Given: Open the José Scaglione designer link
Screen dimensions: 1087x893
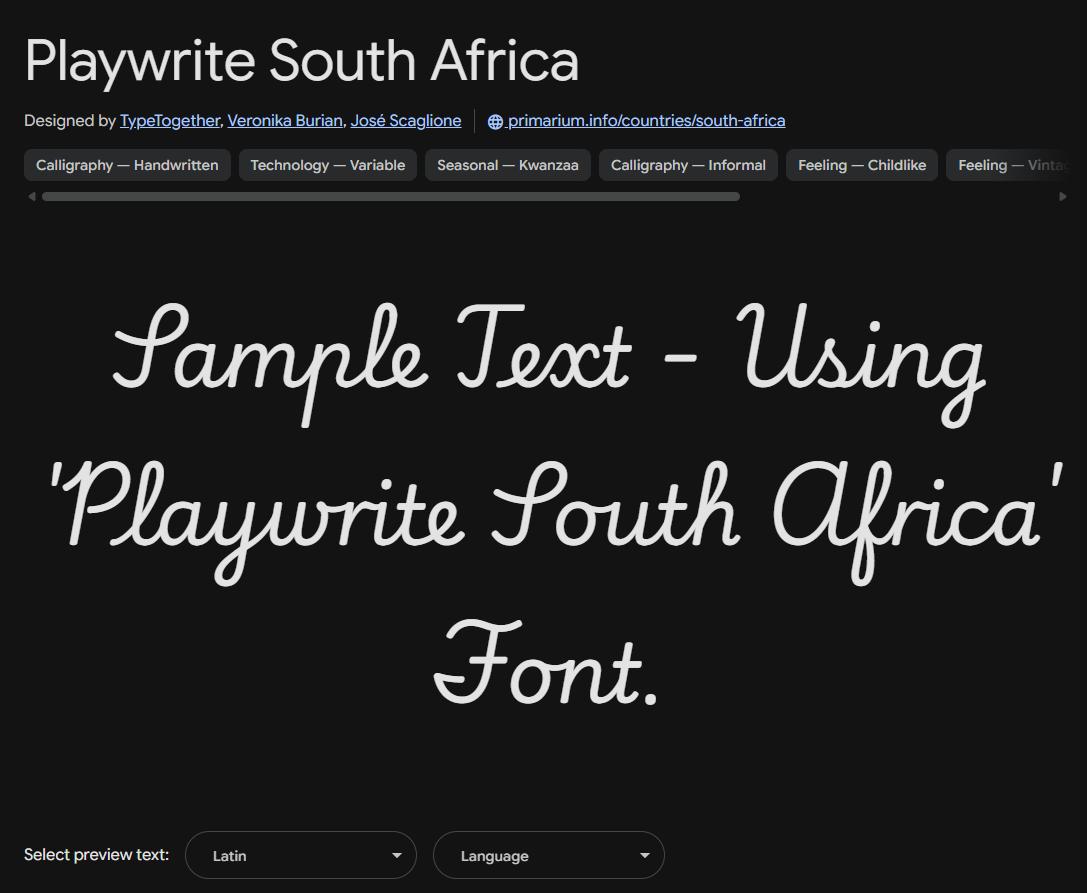Looking at the screenshot, I should coord(406,121).
